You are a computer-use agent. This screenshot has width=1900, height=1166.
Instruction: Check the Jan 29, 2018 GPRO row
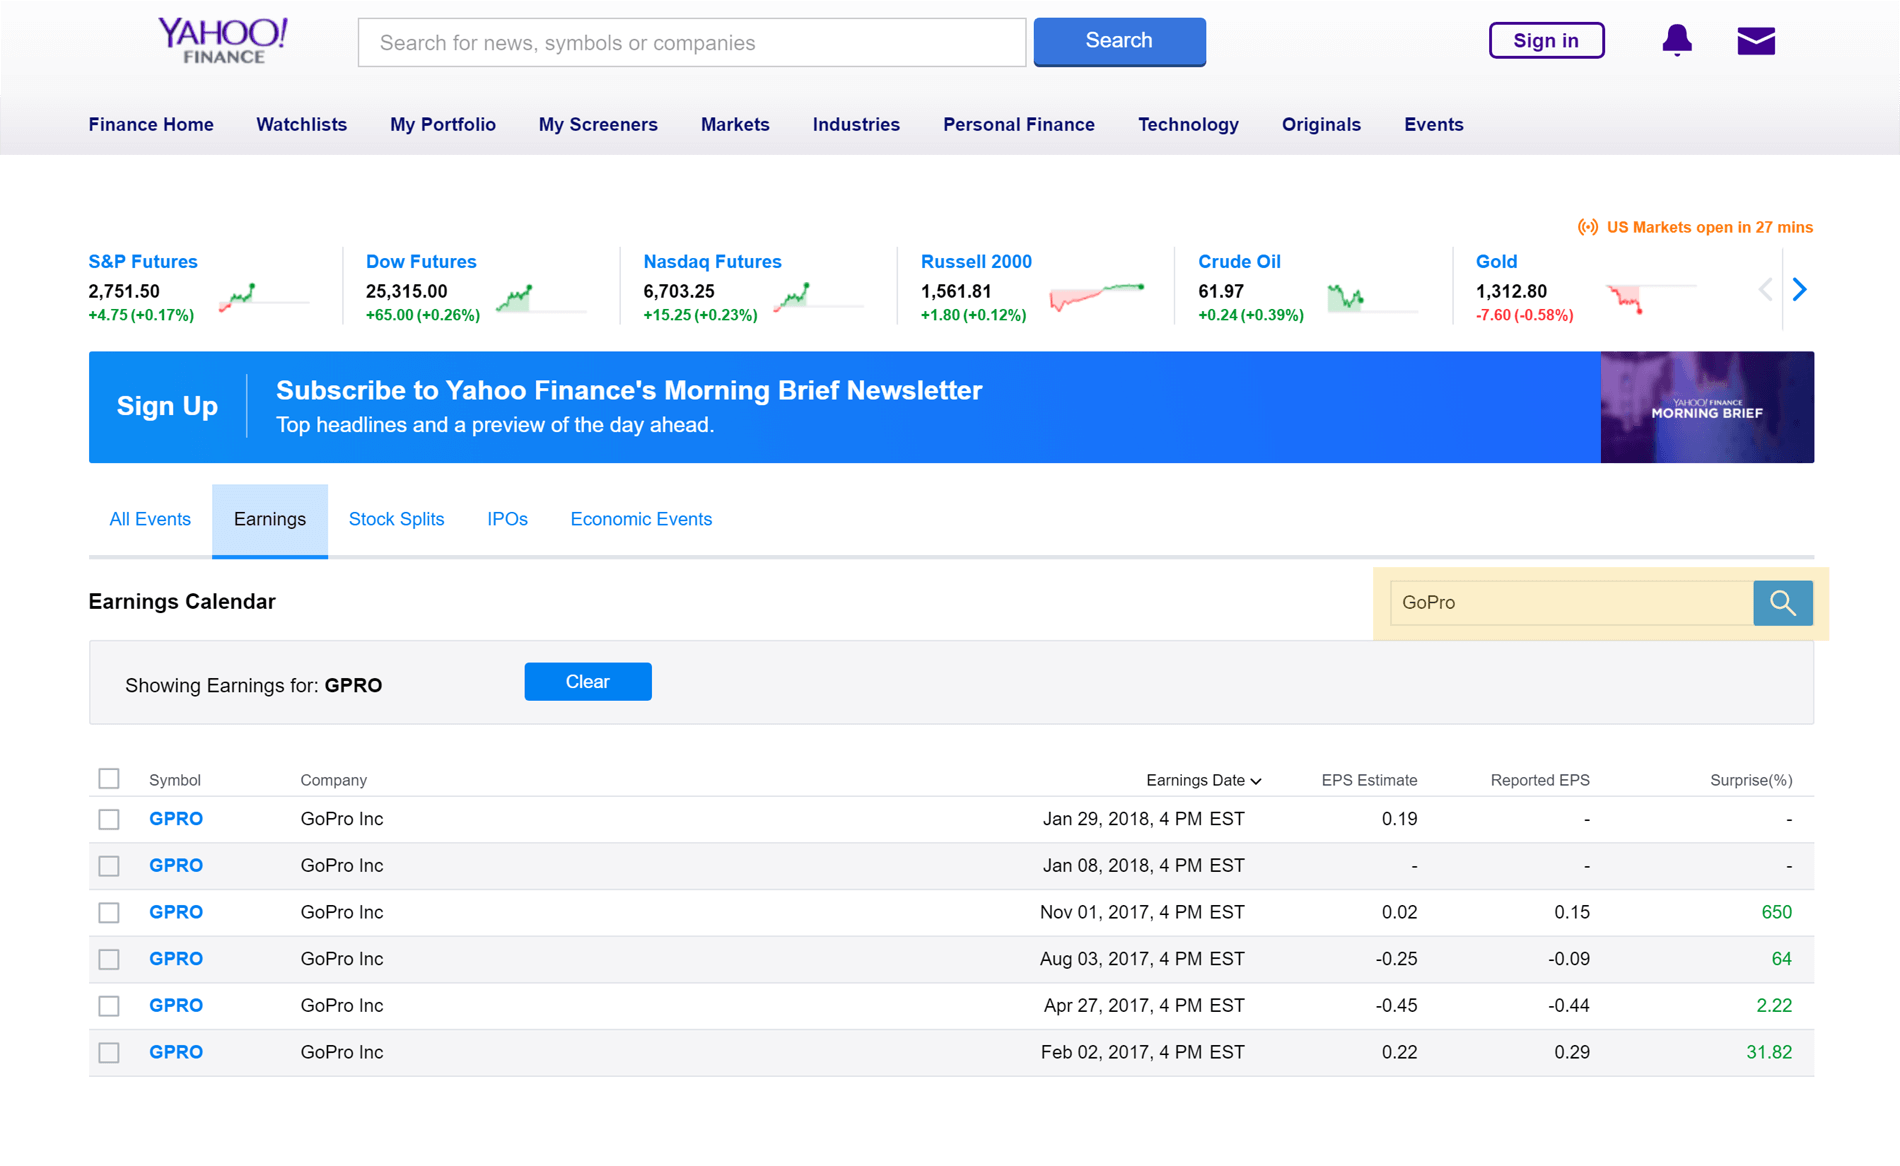point(109,820)
